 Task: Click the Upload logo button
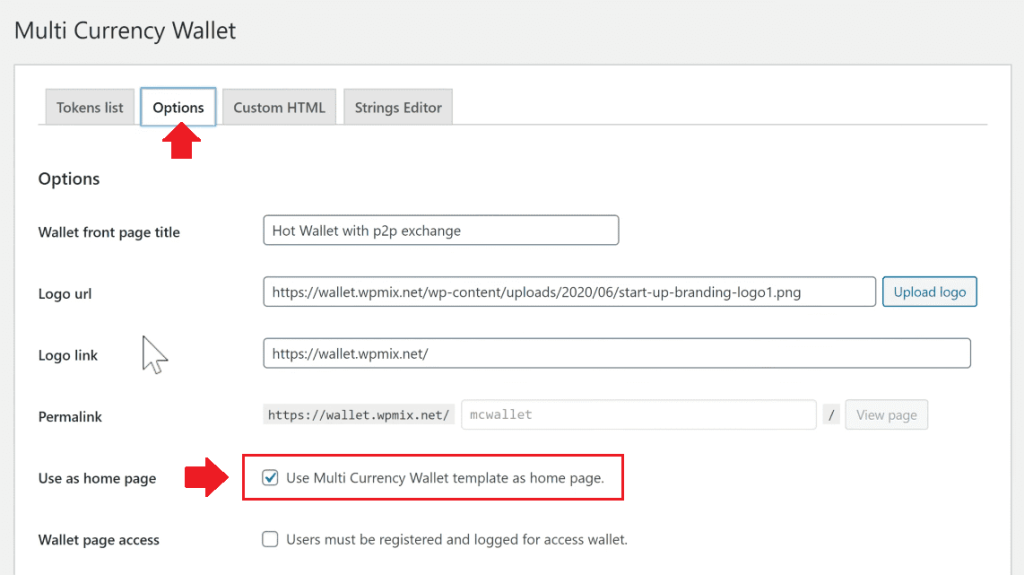pyautogui.click(x=929, y=291)
